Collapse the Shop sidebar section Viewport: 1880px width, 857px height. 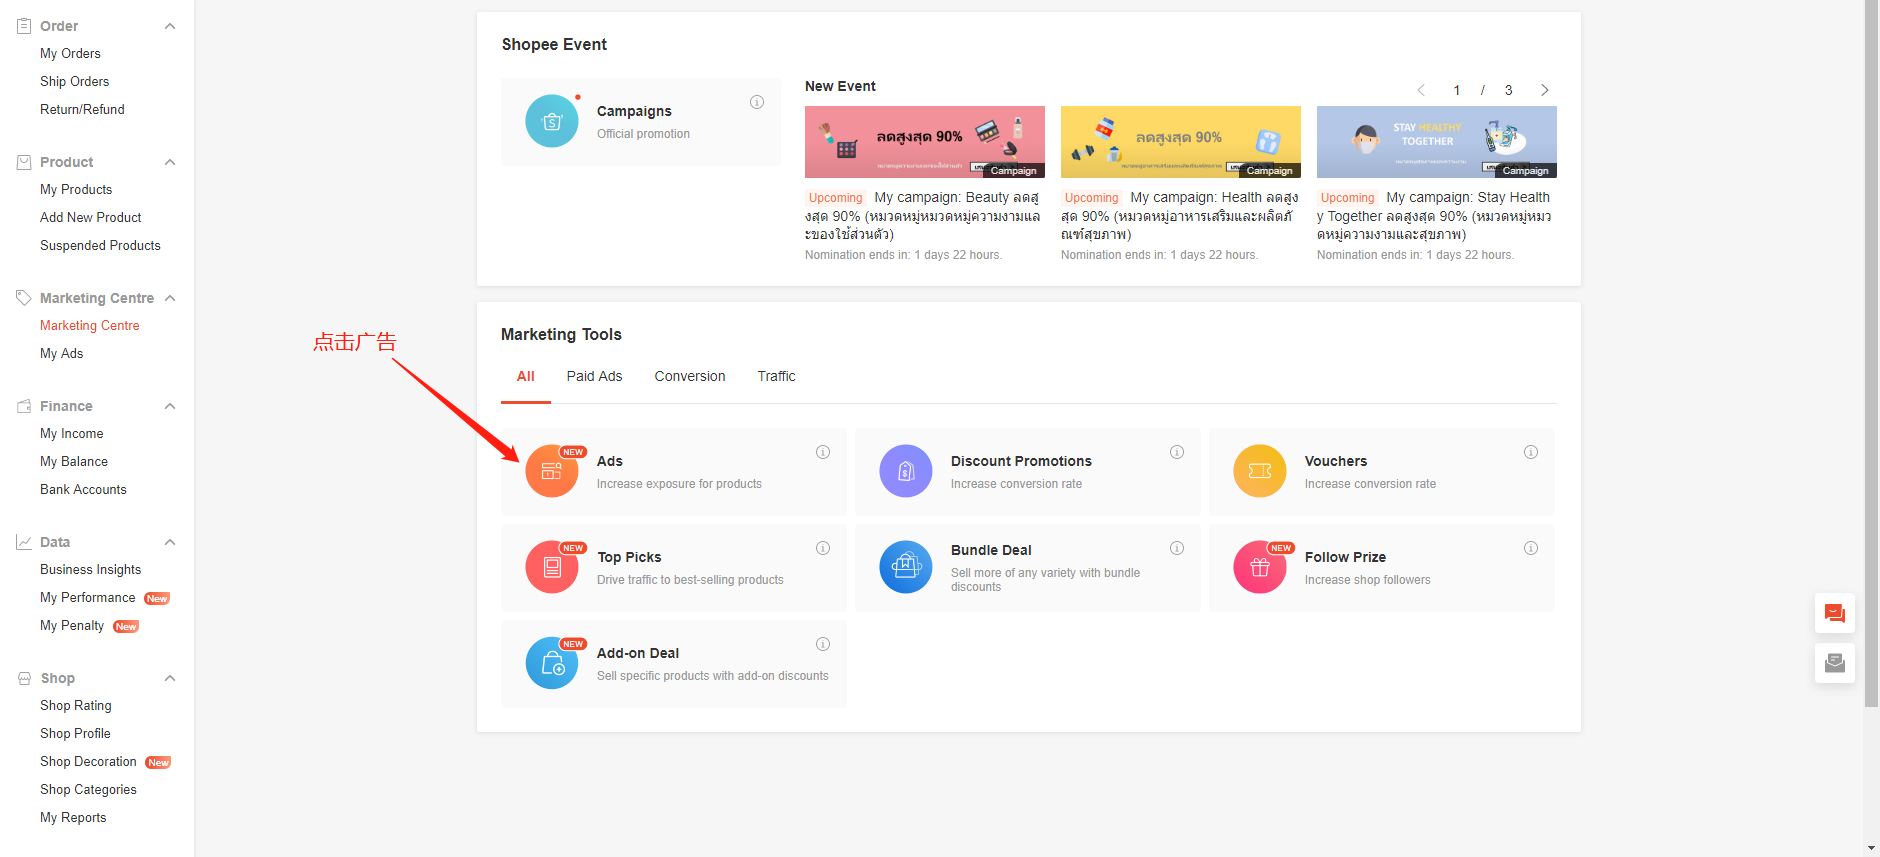pyautogui.click(x=170, y=678)
